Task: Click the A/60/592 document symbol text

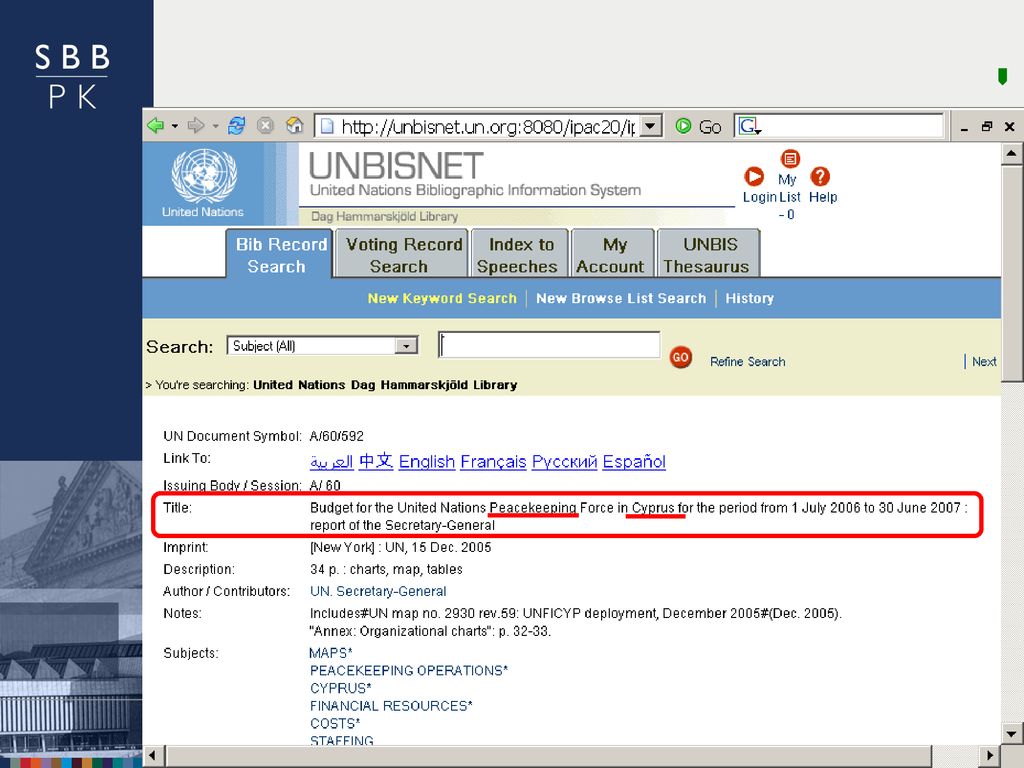Action: click(x=336, y=436)
